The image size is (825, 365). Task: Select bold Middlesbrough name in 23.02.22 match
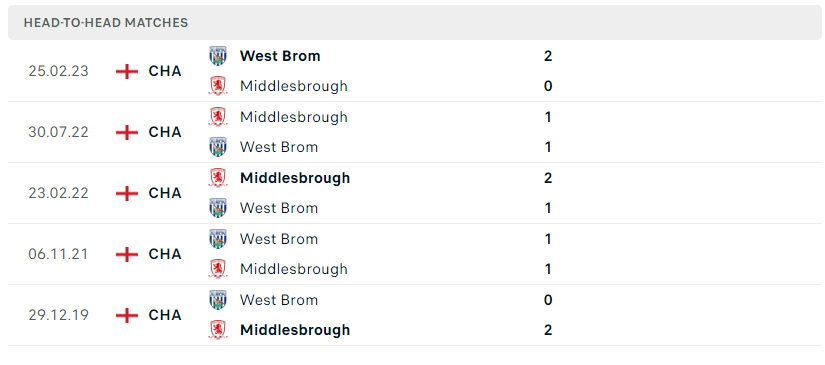[x=295, y=178]
